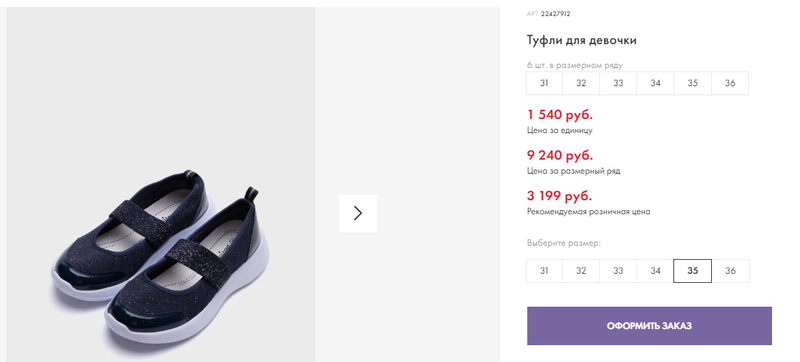Click the Оформить заказ button
This screenshot has height=362, width=800.
click(x=649, y=326)
